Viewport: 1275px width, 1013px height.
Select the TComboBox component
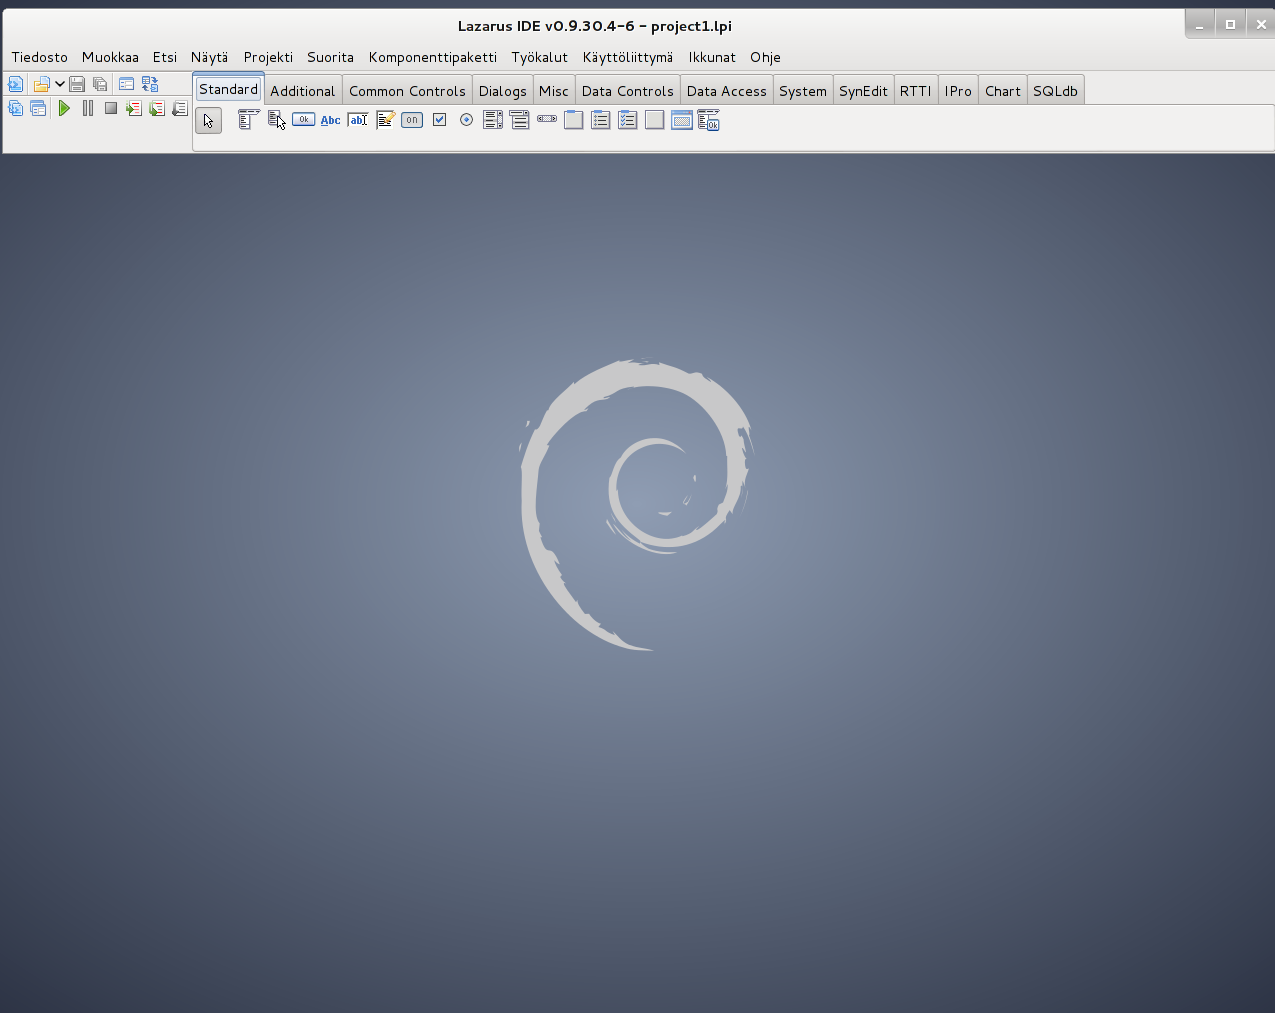coord(520,120)
